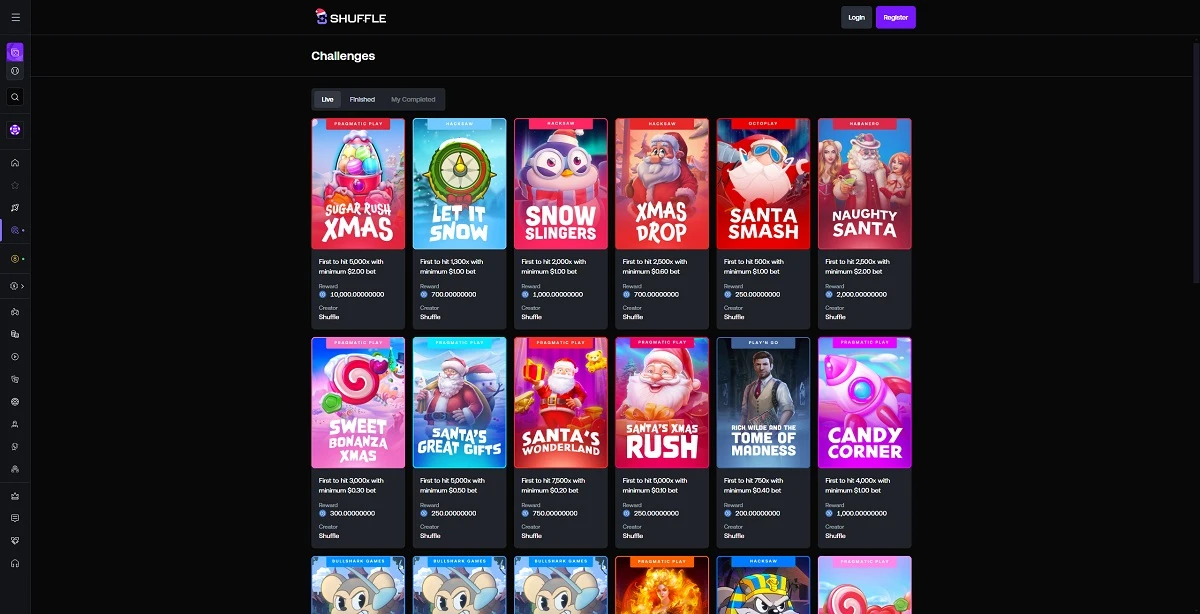1200x614 pixels.
Task: Click the Habanero provider label
Action: point(865,124)
